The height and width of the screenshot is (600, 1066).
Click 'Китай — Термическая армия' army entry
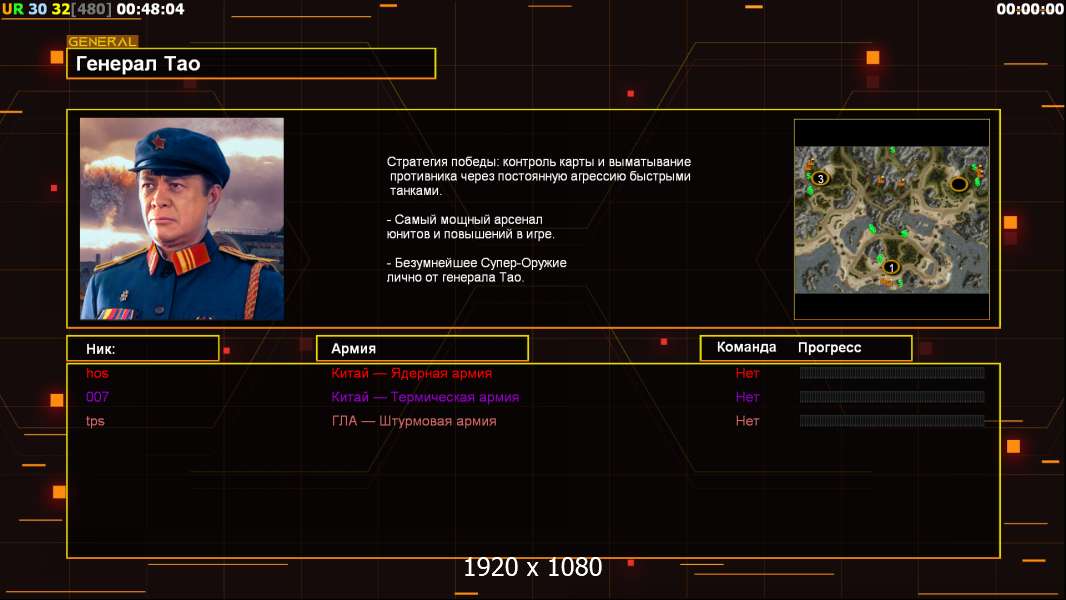click(x=425, y=397)
